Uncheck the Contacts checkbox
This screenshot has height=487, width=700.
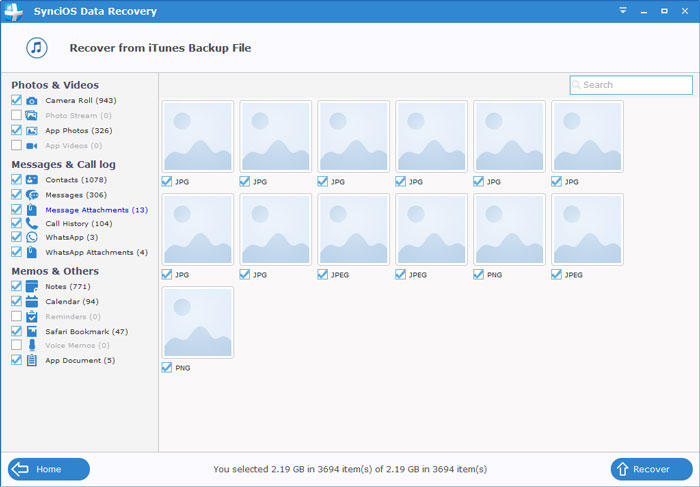click(16, 179)
